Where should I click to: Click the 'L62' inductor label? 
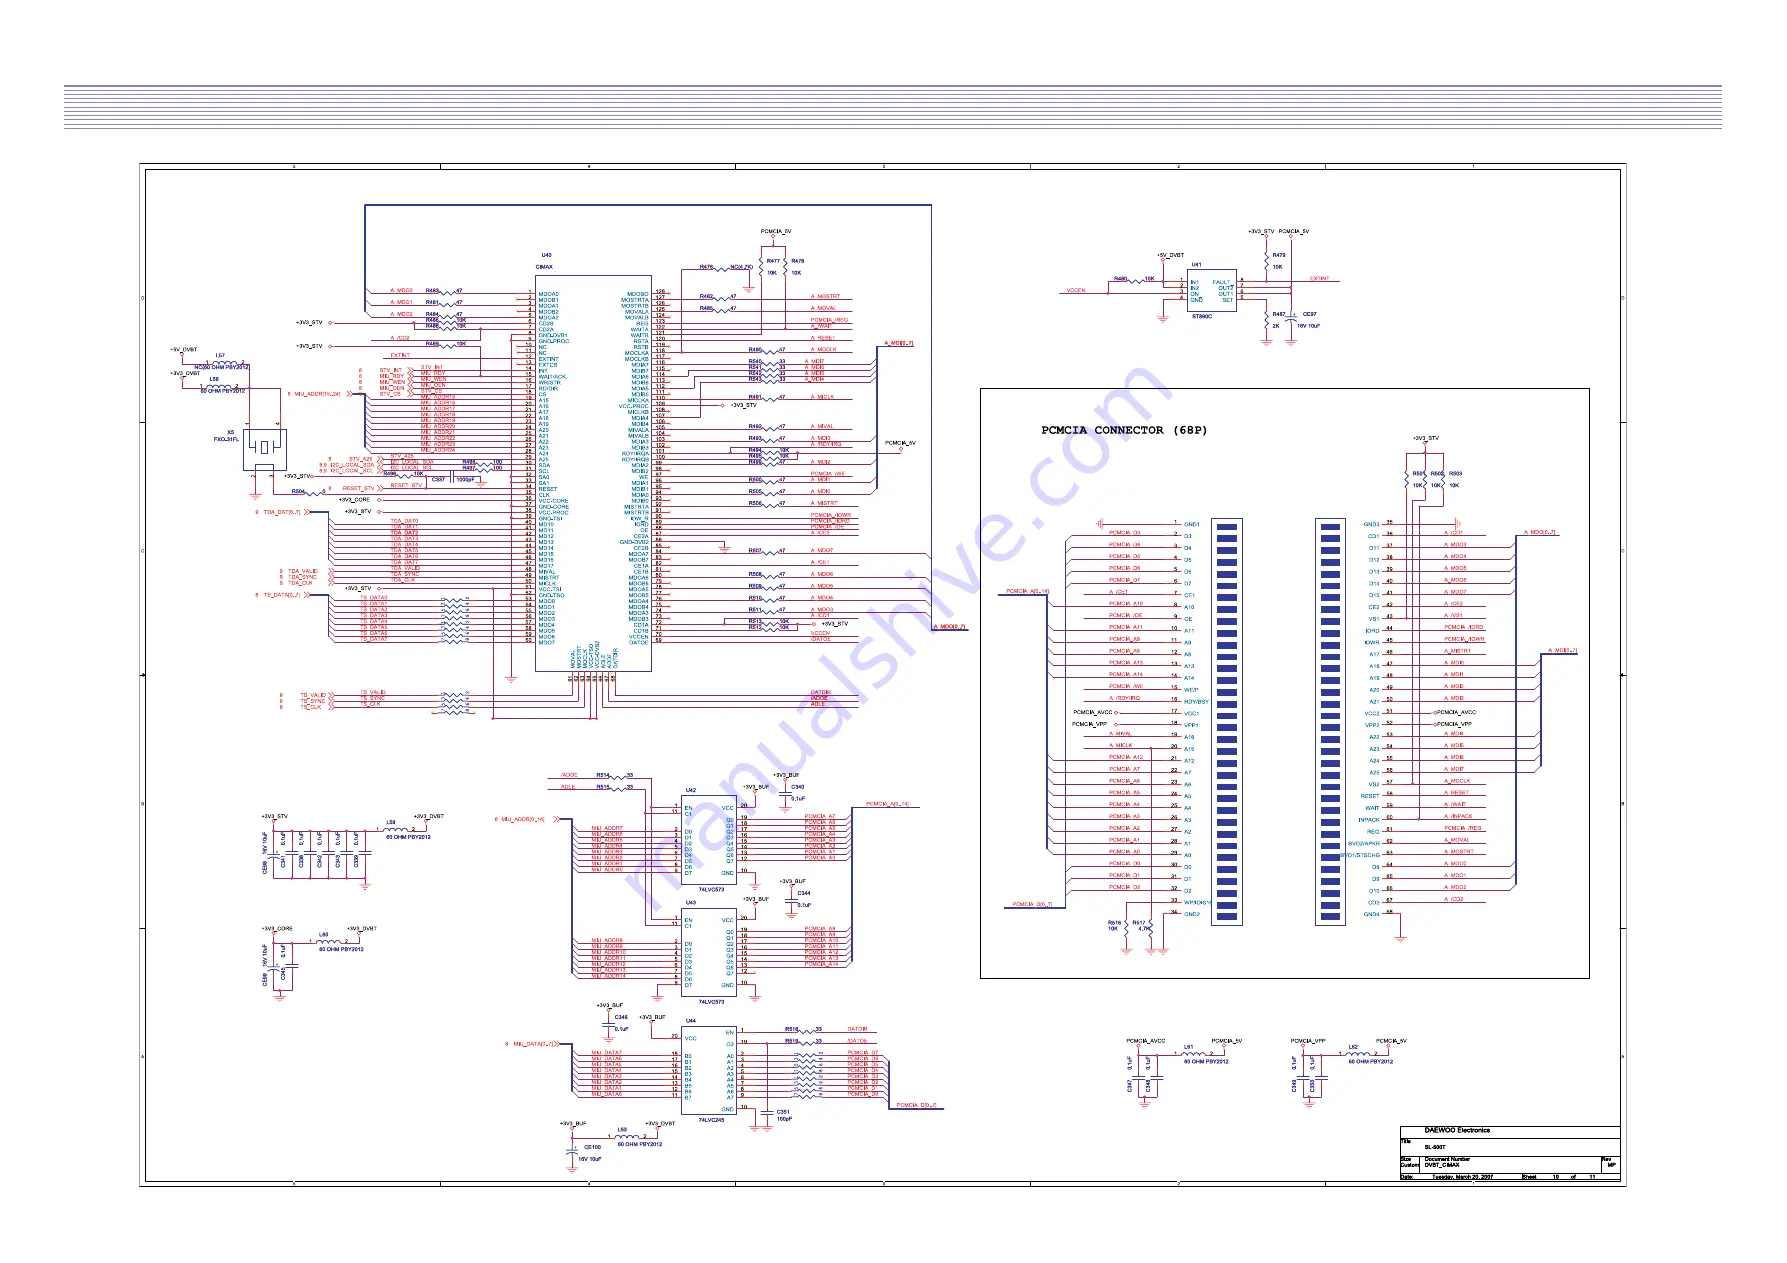pos(1353,1047)
